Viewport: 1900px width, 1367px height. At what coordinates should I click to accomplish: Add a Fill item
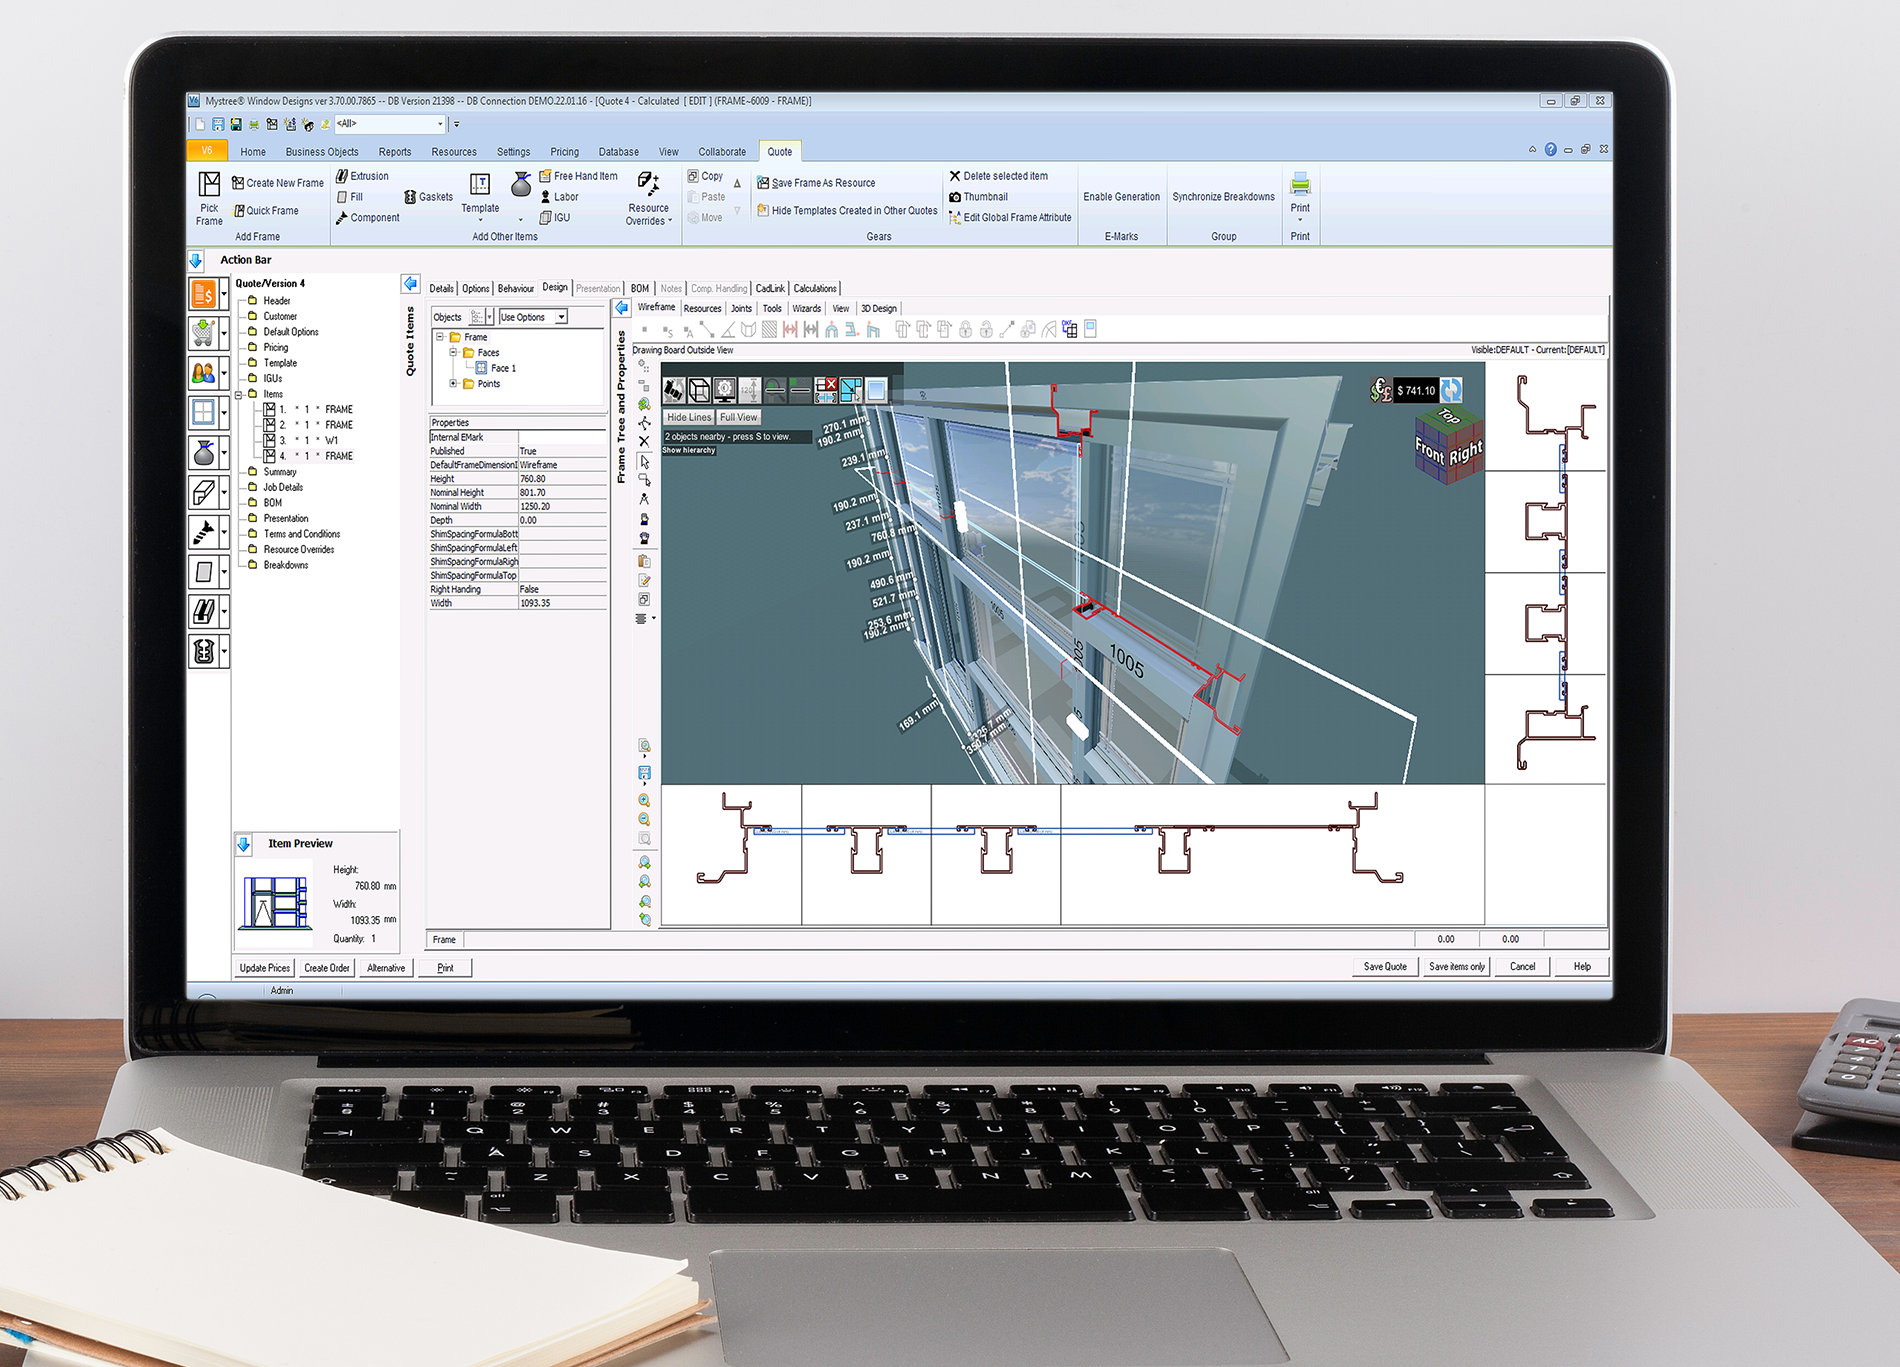(x=350, y=197)
